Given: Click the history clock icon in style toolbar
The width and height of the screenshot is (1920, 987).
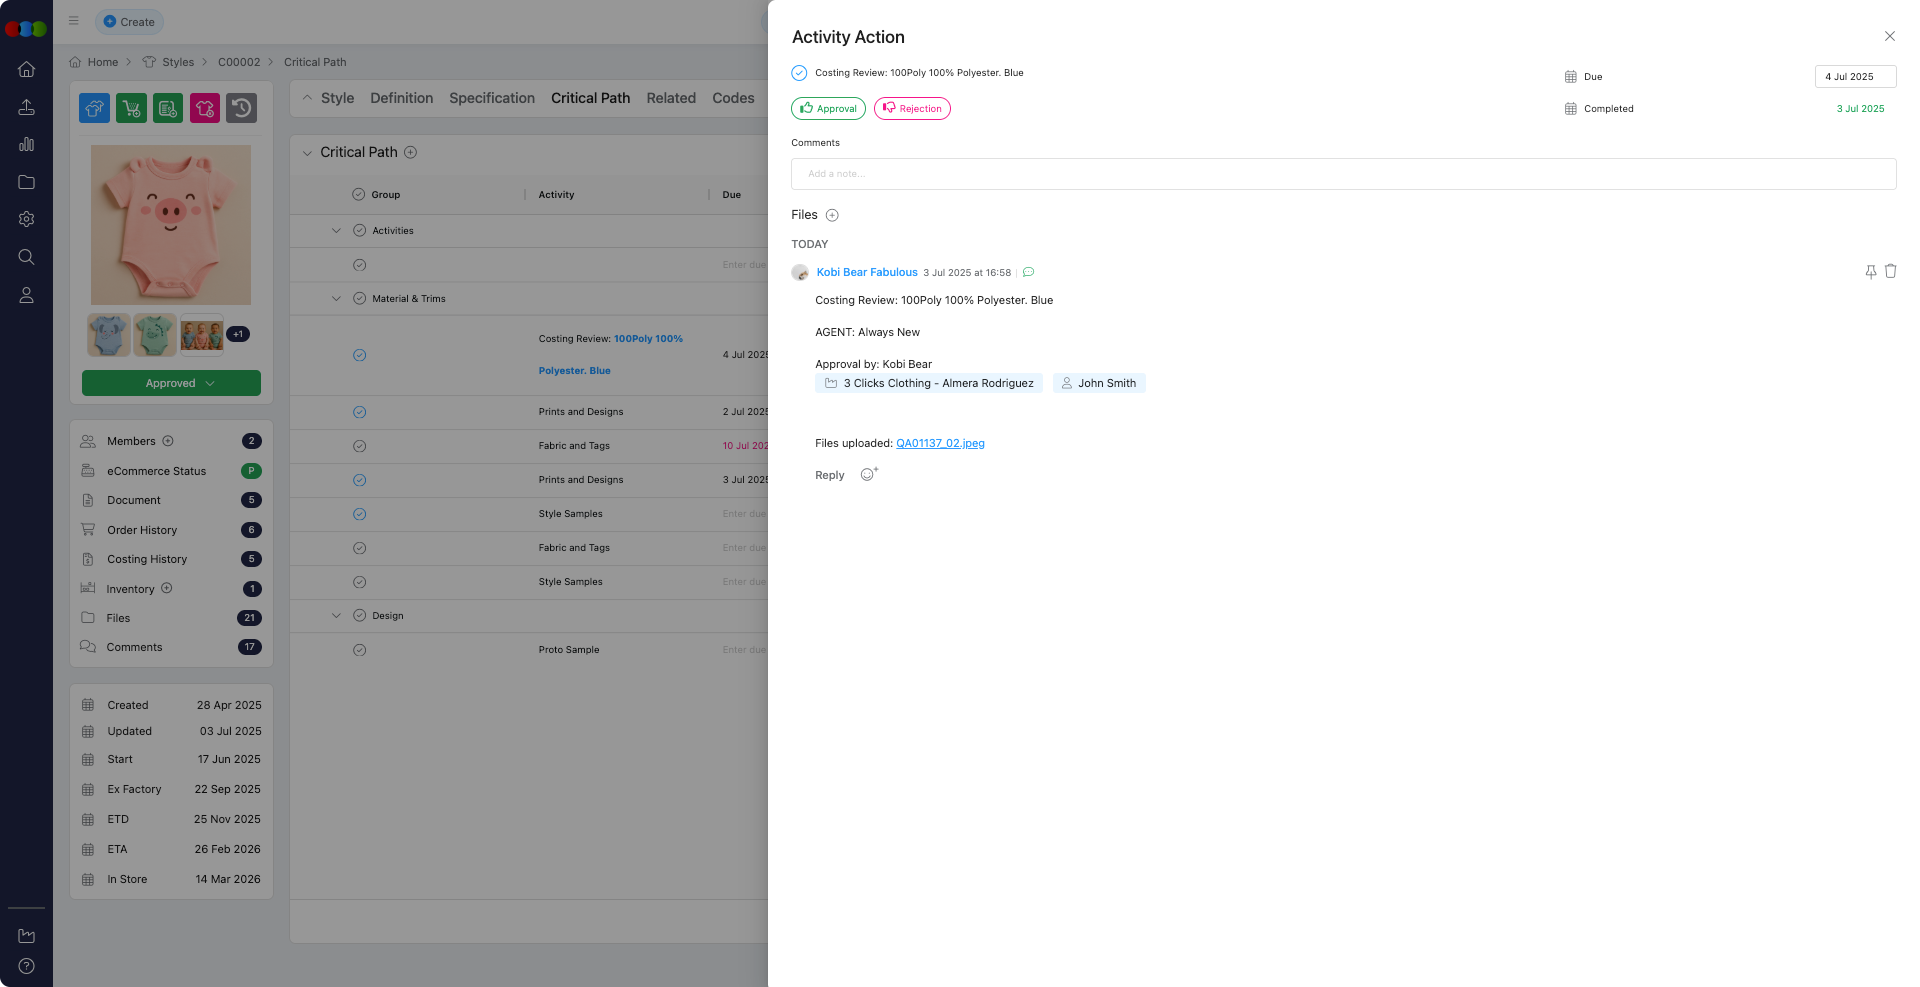Looking at the screenshot, I should (x=241, y=108).
